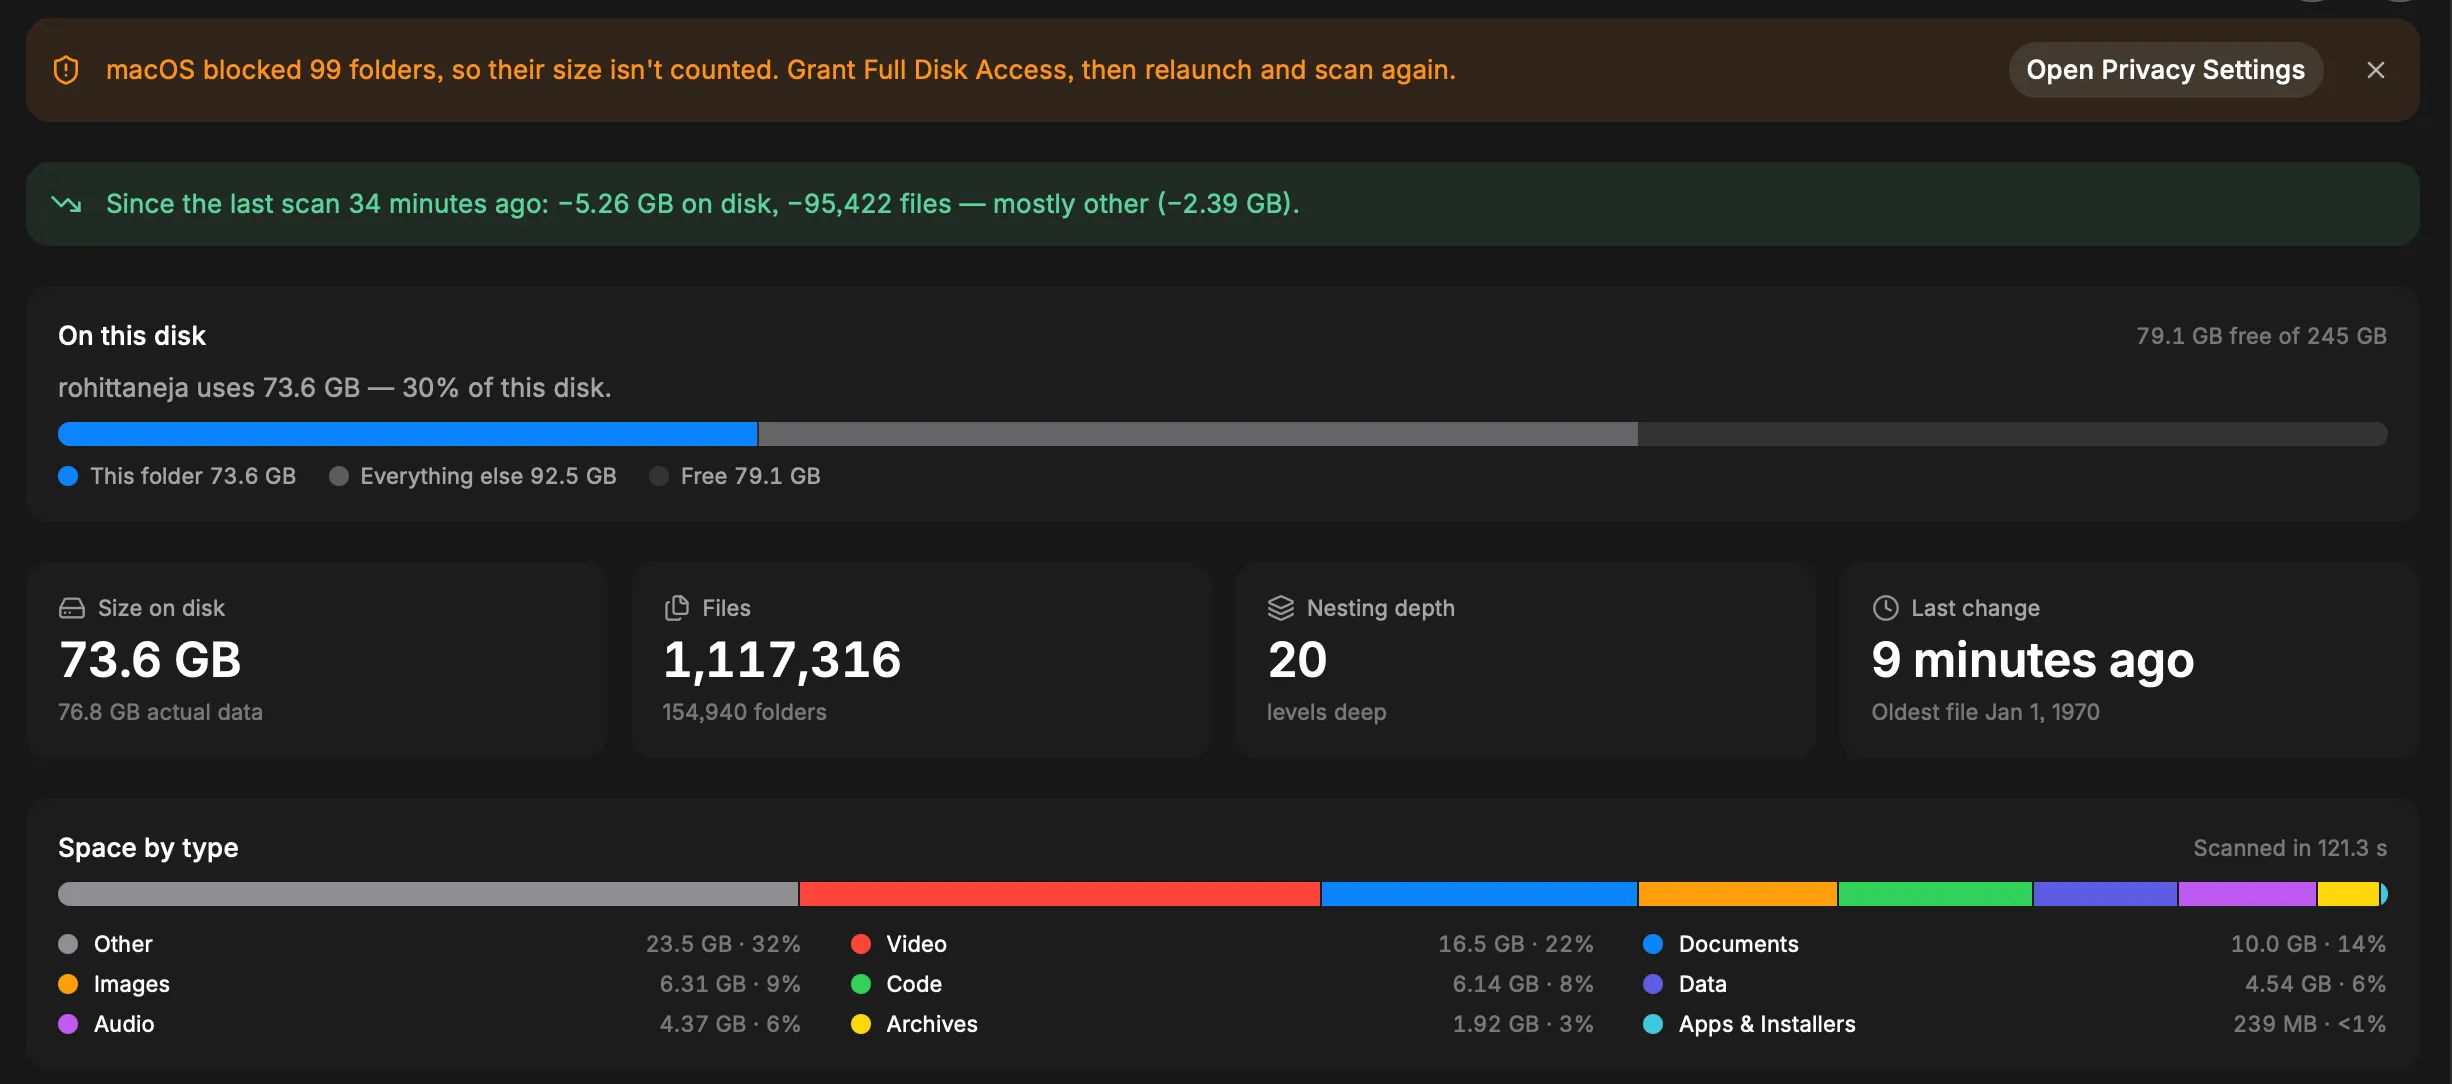Click the '239 MB · <1%' Apps size value
The height and width of the screenshot is (1084, 2452).
(2309, 1024)
